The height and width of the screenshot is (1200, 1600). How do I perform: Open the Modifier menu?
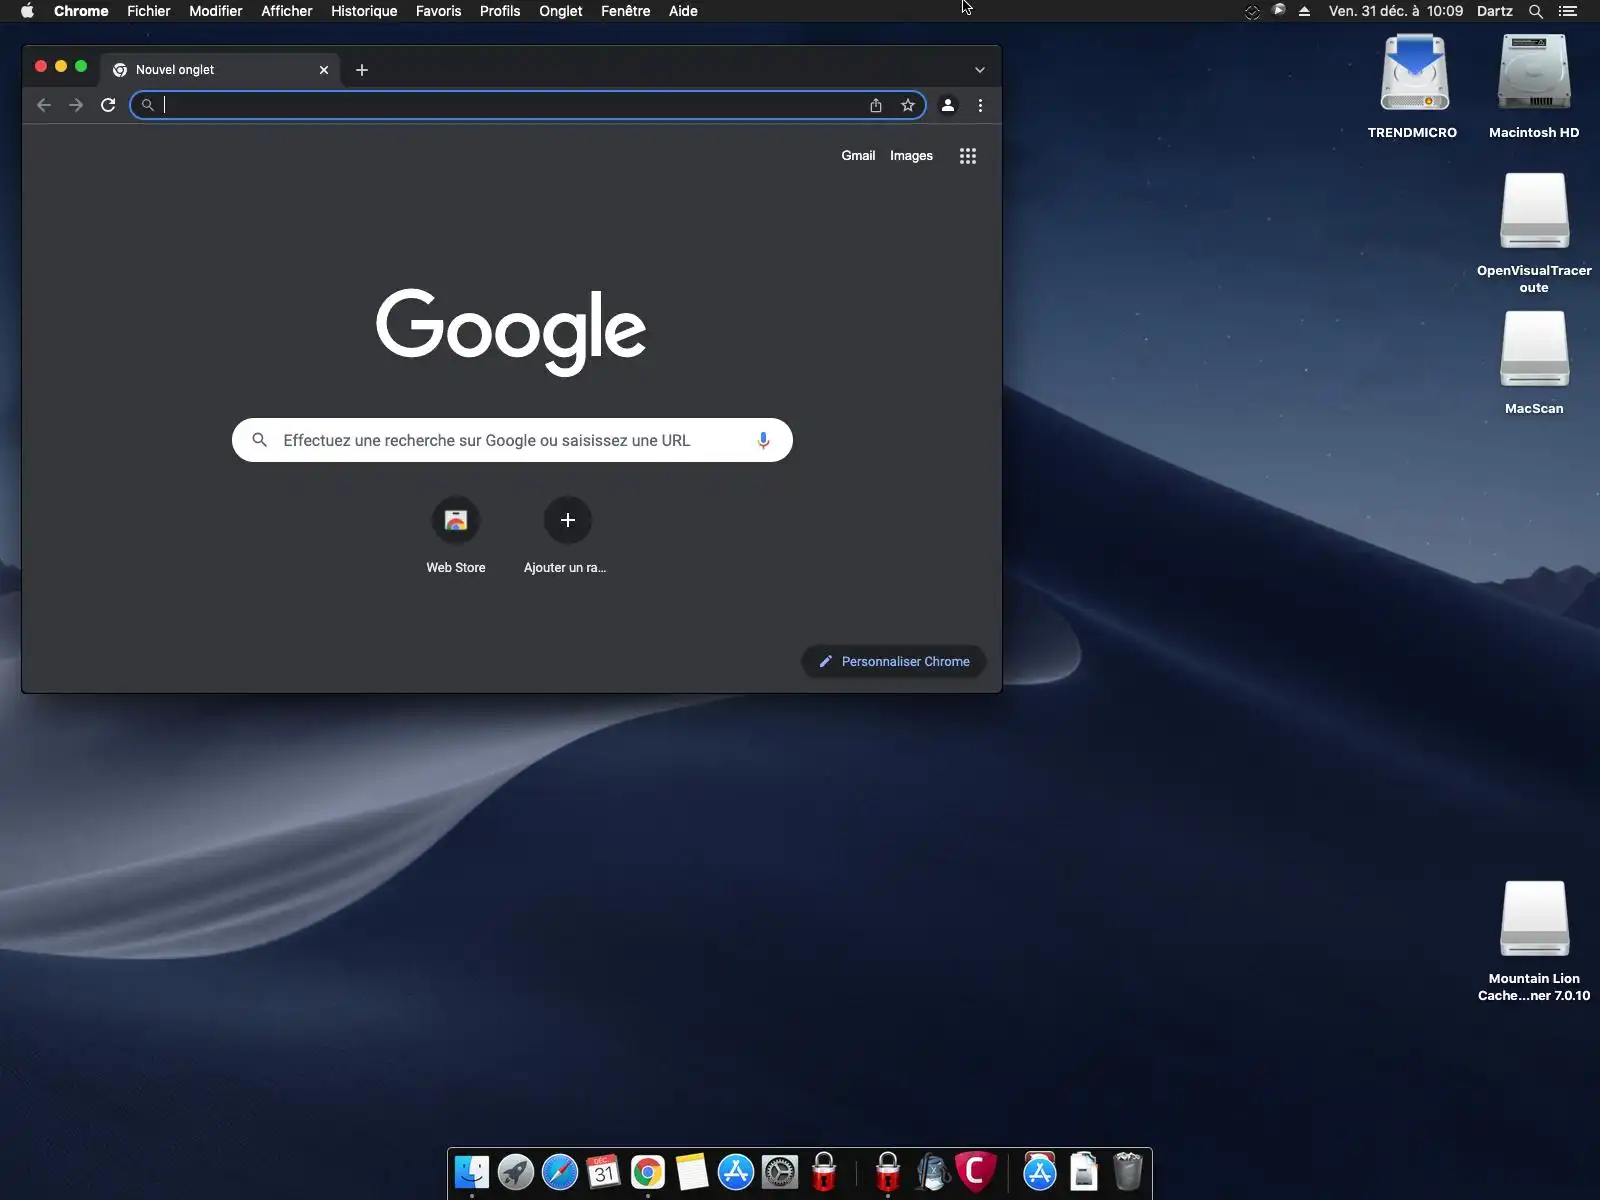[x=216, y=11]
